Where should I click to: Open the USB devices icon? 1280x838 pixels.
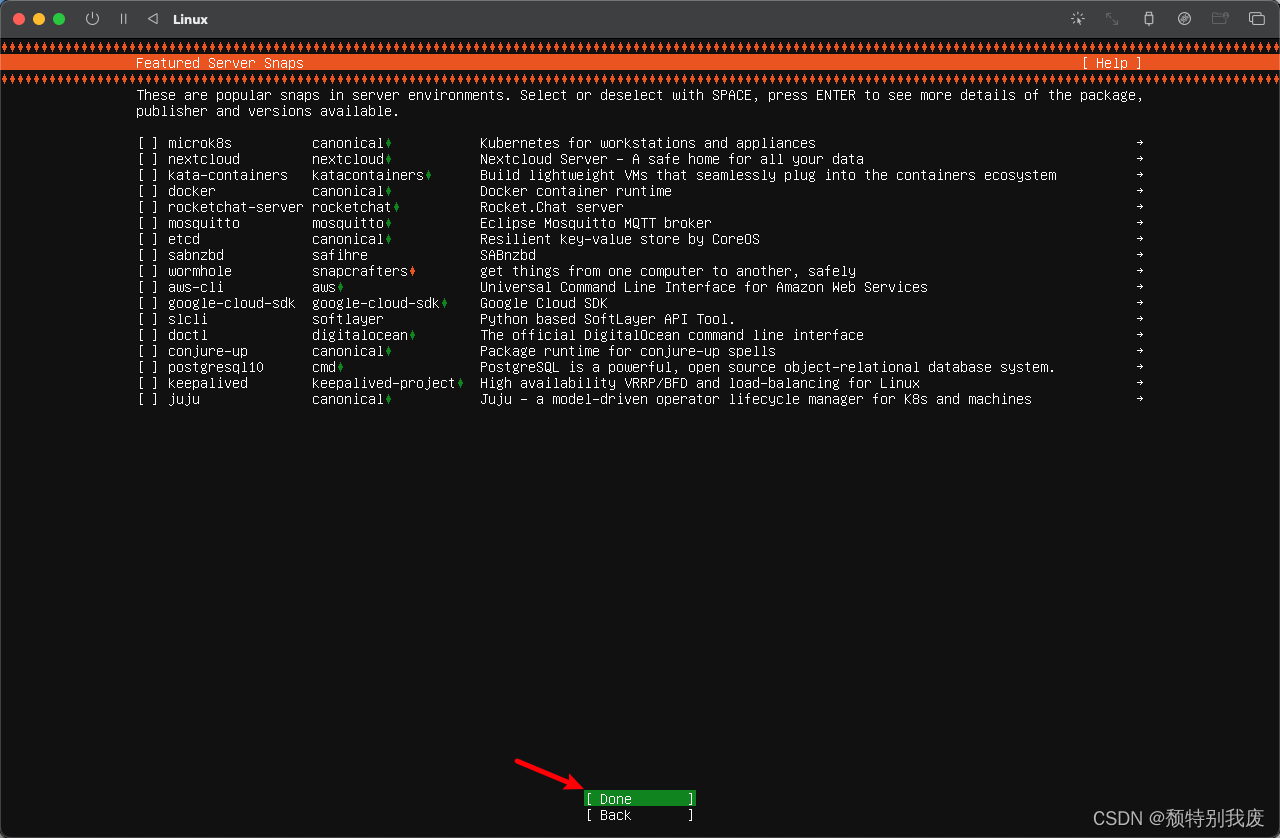[1148, 19]
